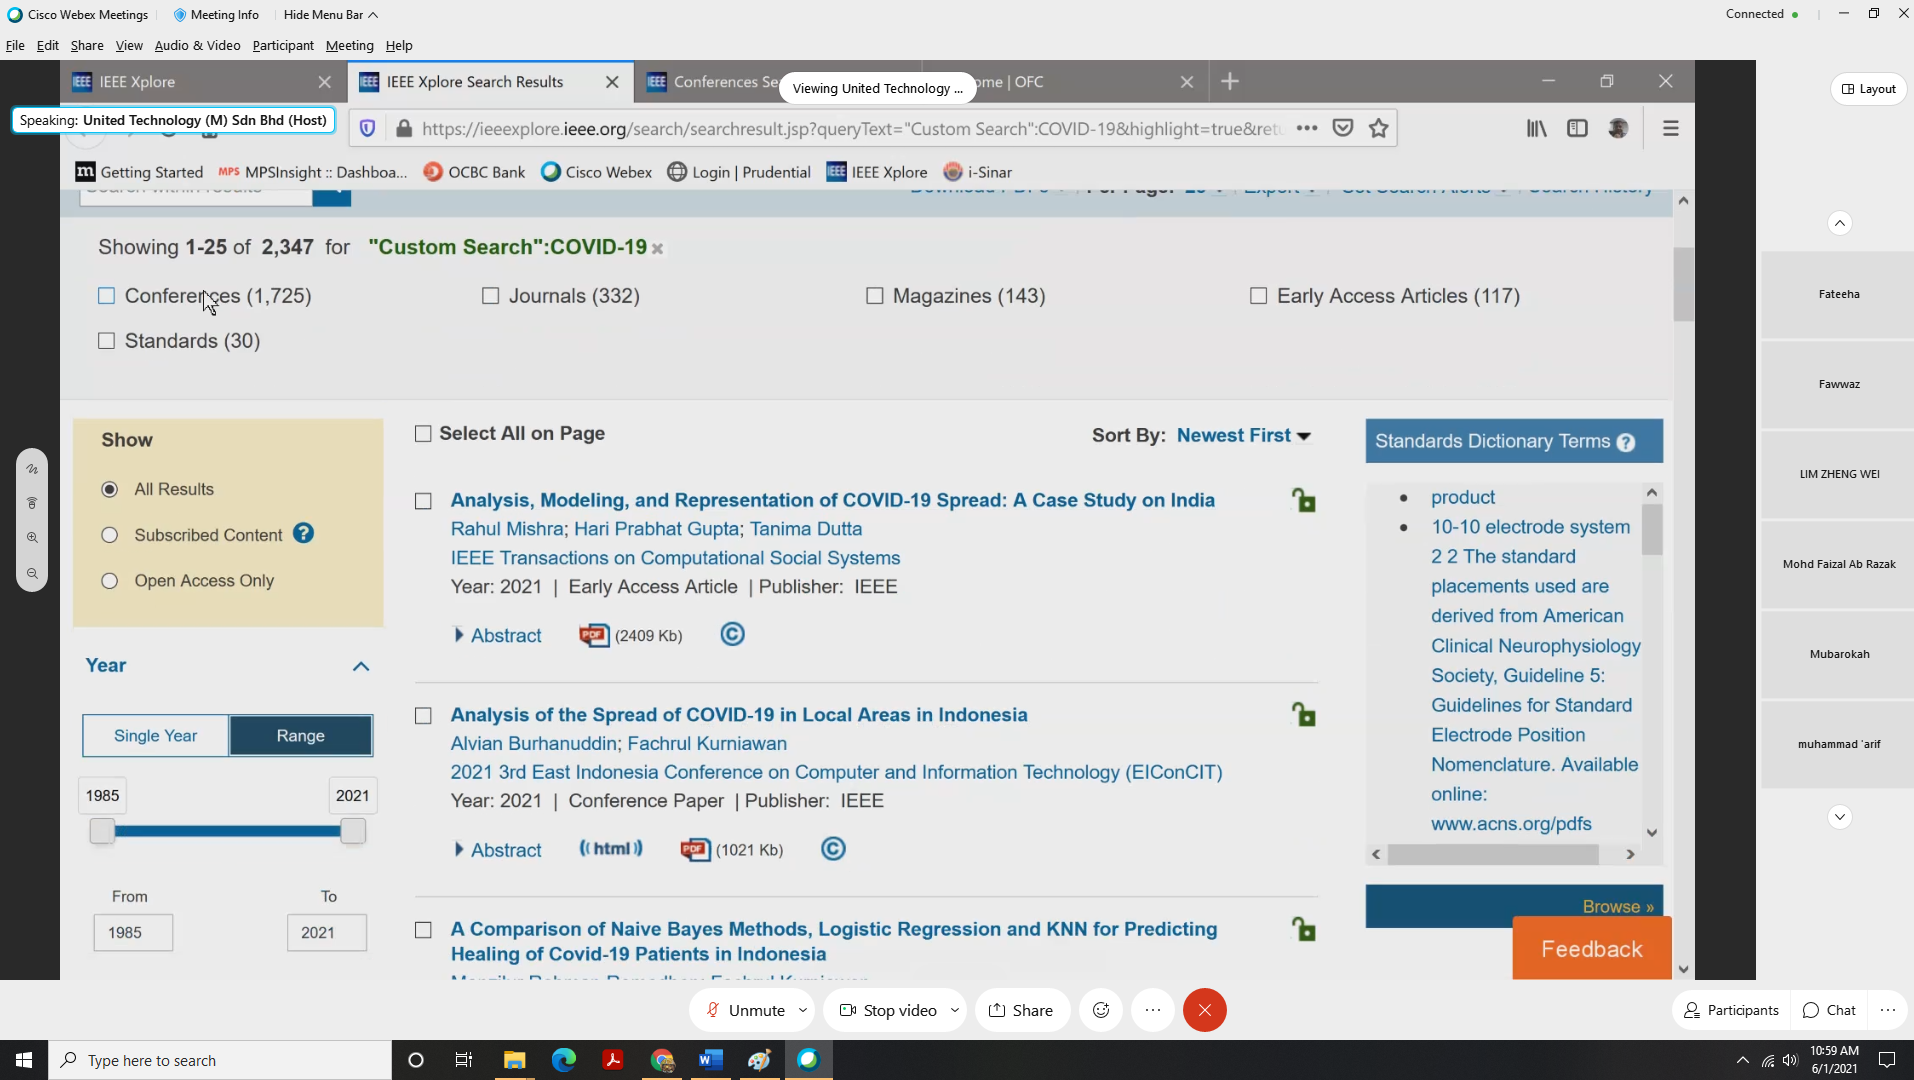Screen dimensions: 1914x1080
Task: Click left year slider handle at 1985
Action: click(102, 831)
